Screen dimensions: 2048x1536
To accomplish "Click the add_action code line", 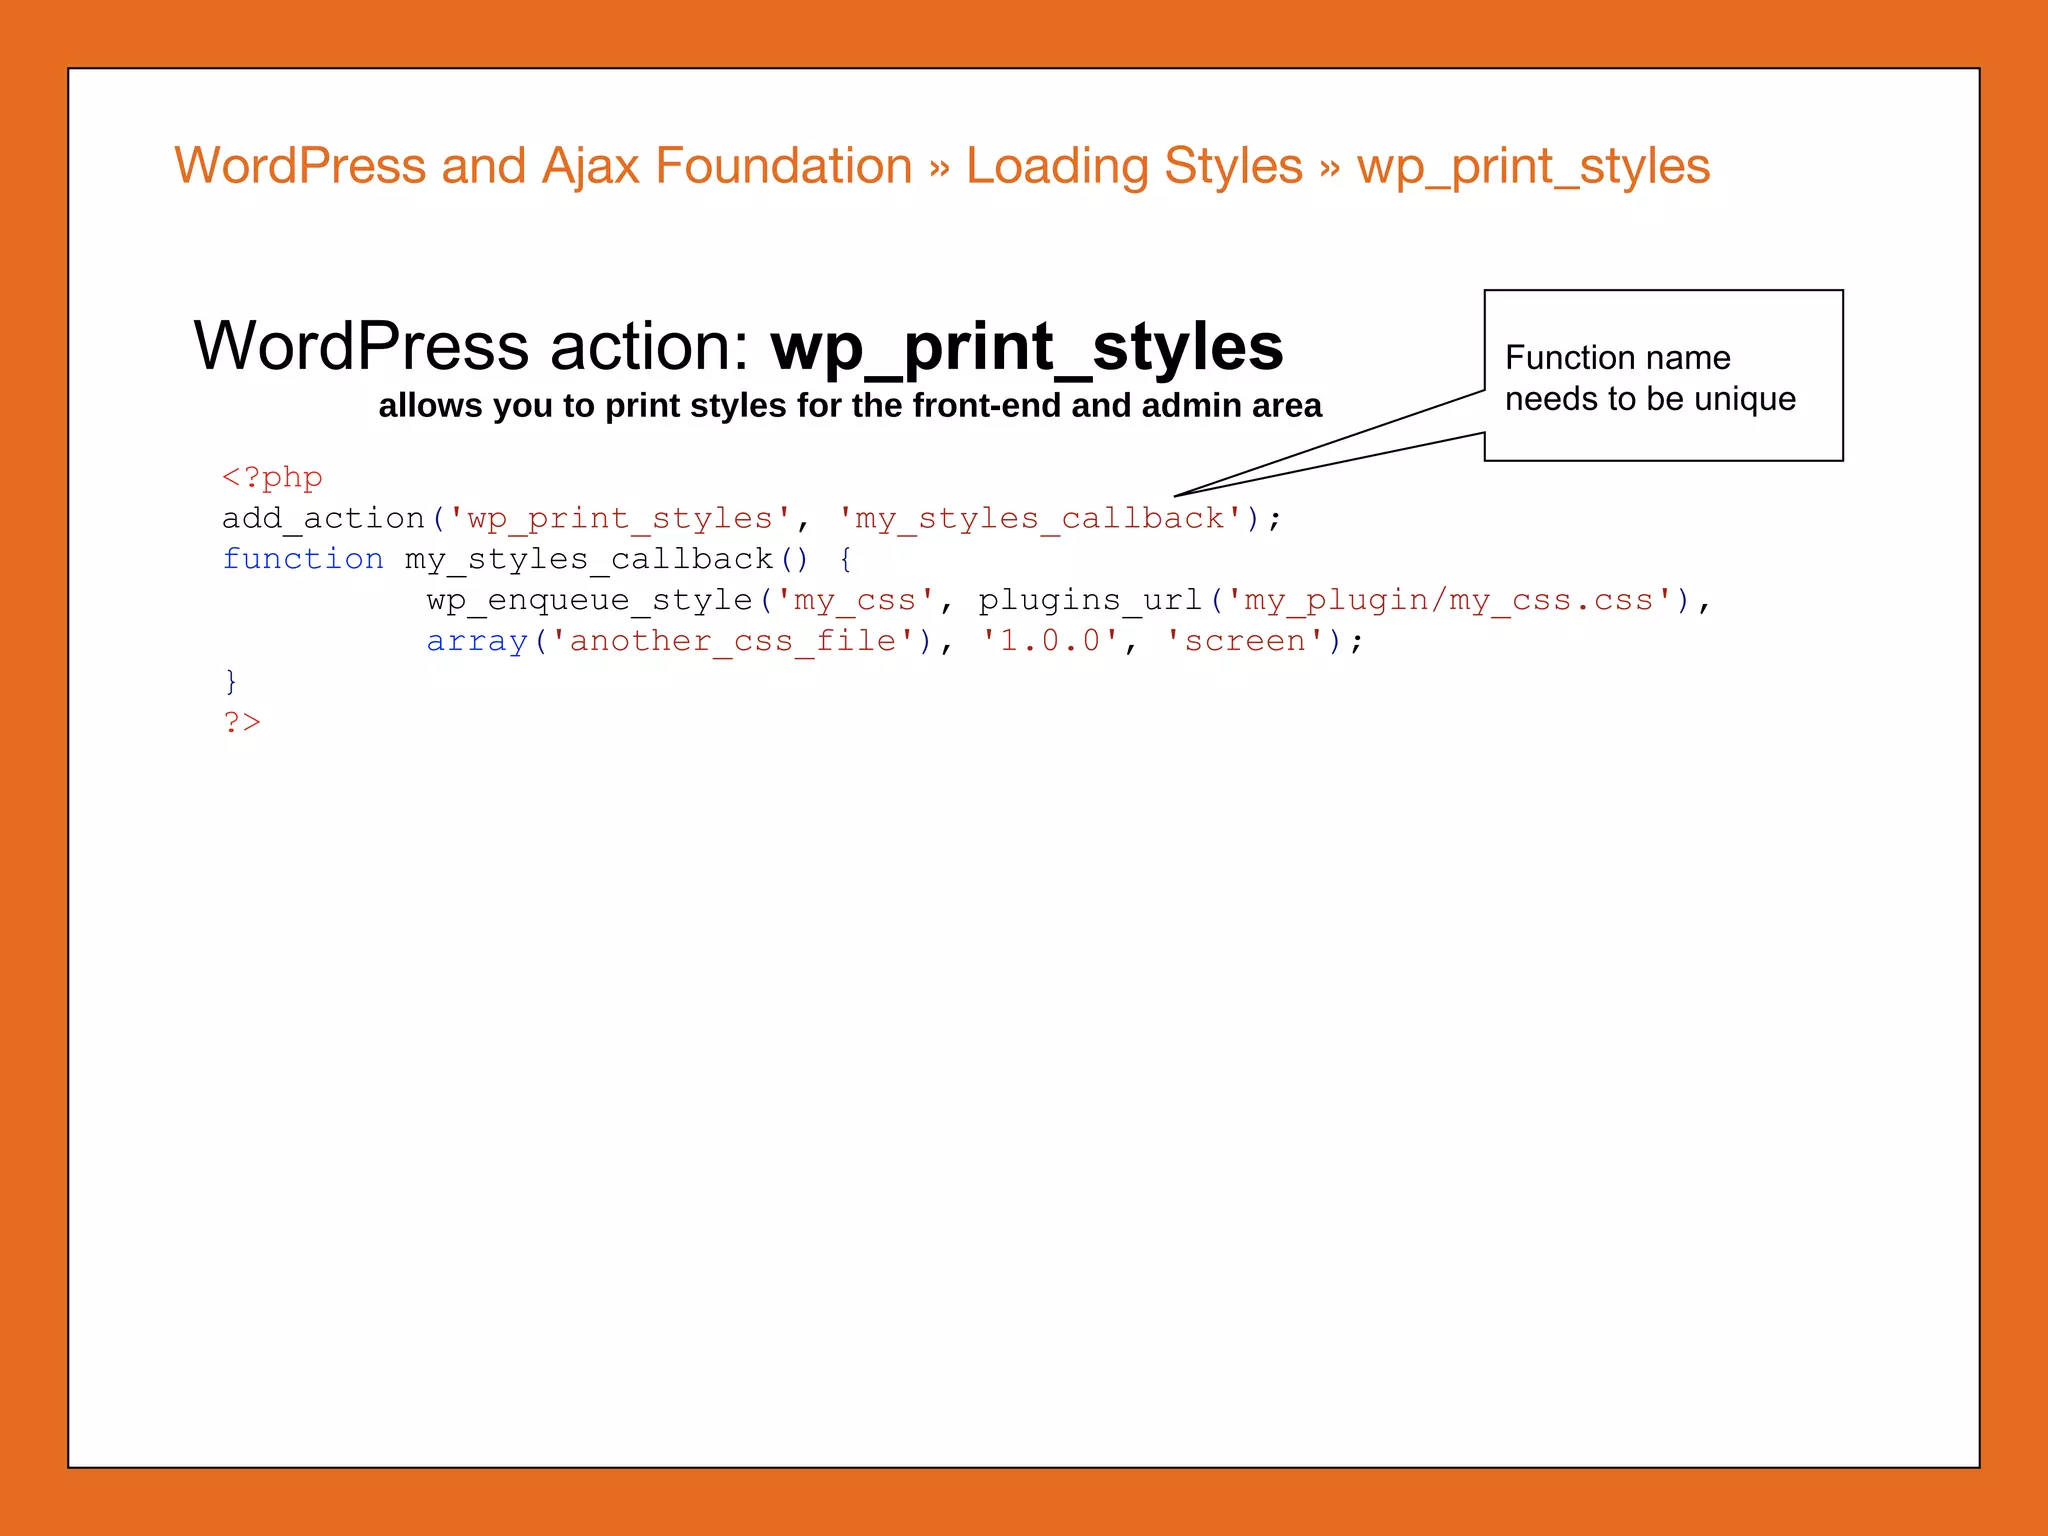I will pyautogui.click(x=751, y=518).
